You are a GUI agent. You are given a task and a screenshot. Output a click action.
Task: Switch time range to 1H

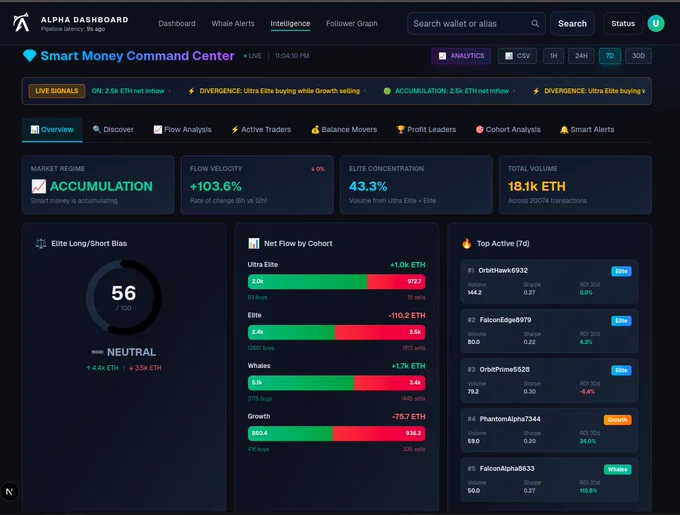coord(551,56)
